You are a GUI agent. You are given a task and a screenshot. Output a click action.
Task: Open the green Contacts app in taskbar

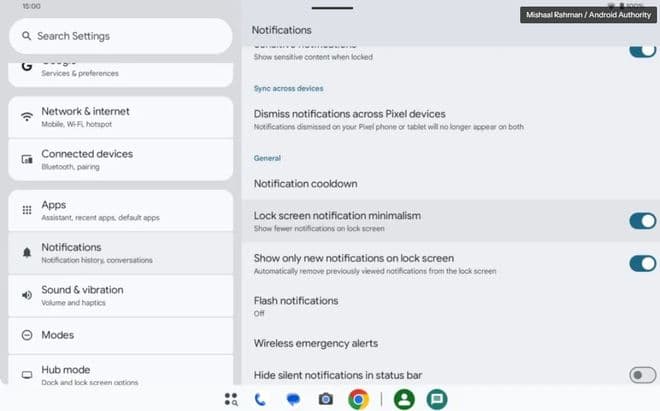tap(404, 399)
